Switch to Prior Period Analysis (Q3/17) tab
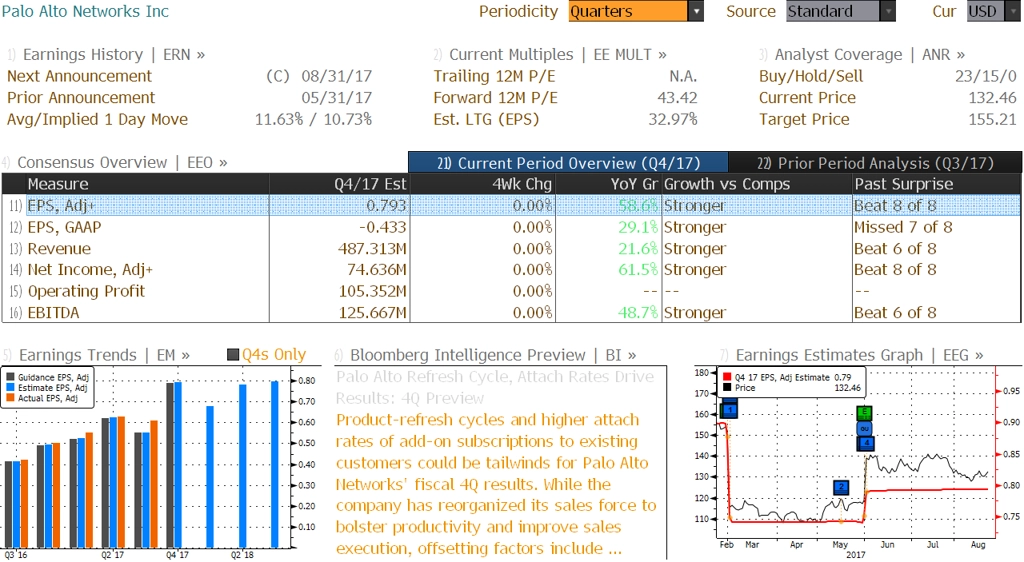Screen dimensions: 1024x562 click(875, 163)
